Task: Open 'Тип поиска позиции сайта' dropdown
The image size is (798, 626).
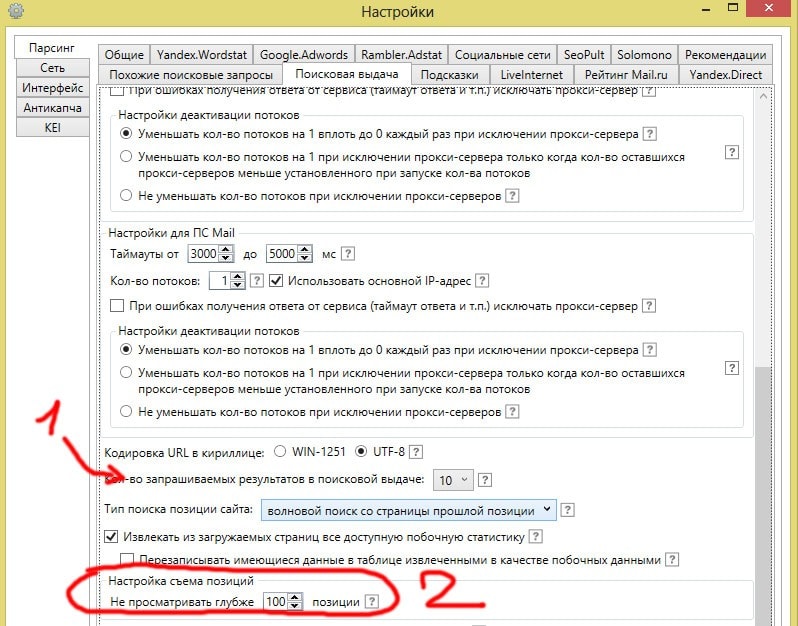Action: click(409, 510)
